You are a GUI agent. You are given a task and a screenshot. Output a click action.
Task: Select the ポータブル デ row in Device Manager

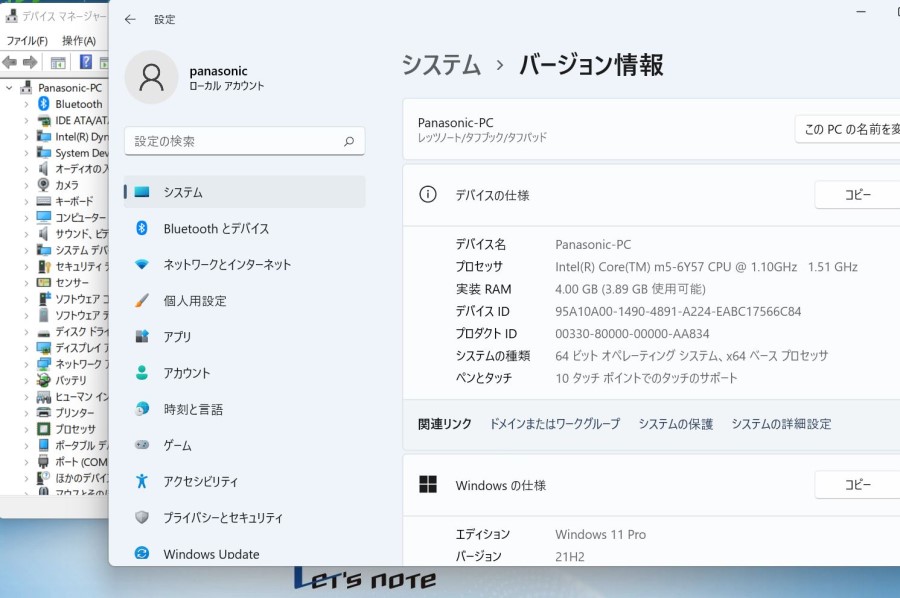coord(73,445)
